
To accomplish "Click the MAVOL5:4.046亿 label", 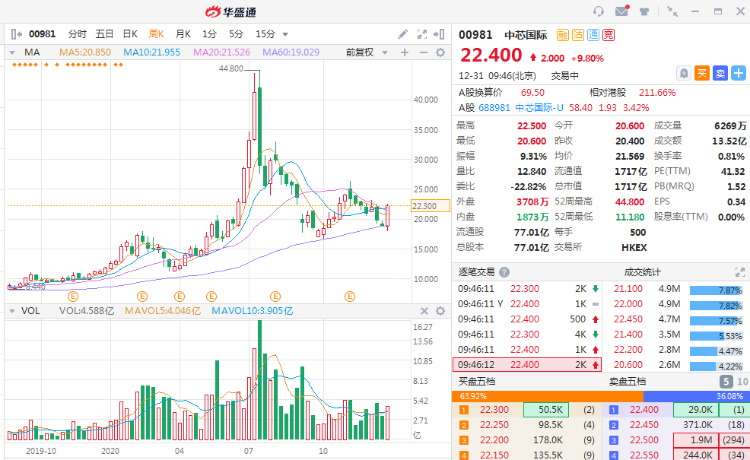I will [x=163, y=311].
